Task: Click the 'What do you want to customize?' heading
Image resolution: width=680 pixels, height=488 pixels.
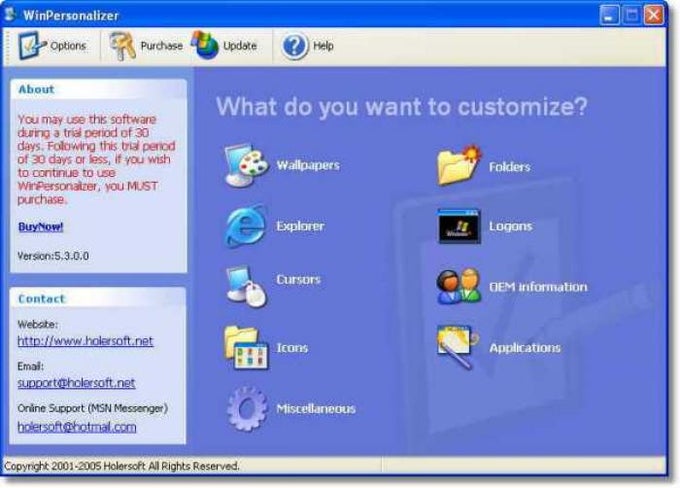Action: 402,106
